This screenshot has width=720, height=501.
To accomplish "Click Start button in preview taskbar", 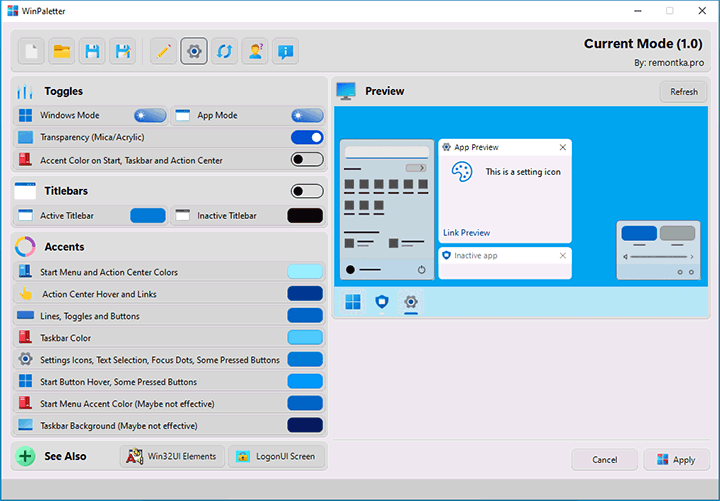I will (x=353, y=302).
